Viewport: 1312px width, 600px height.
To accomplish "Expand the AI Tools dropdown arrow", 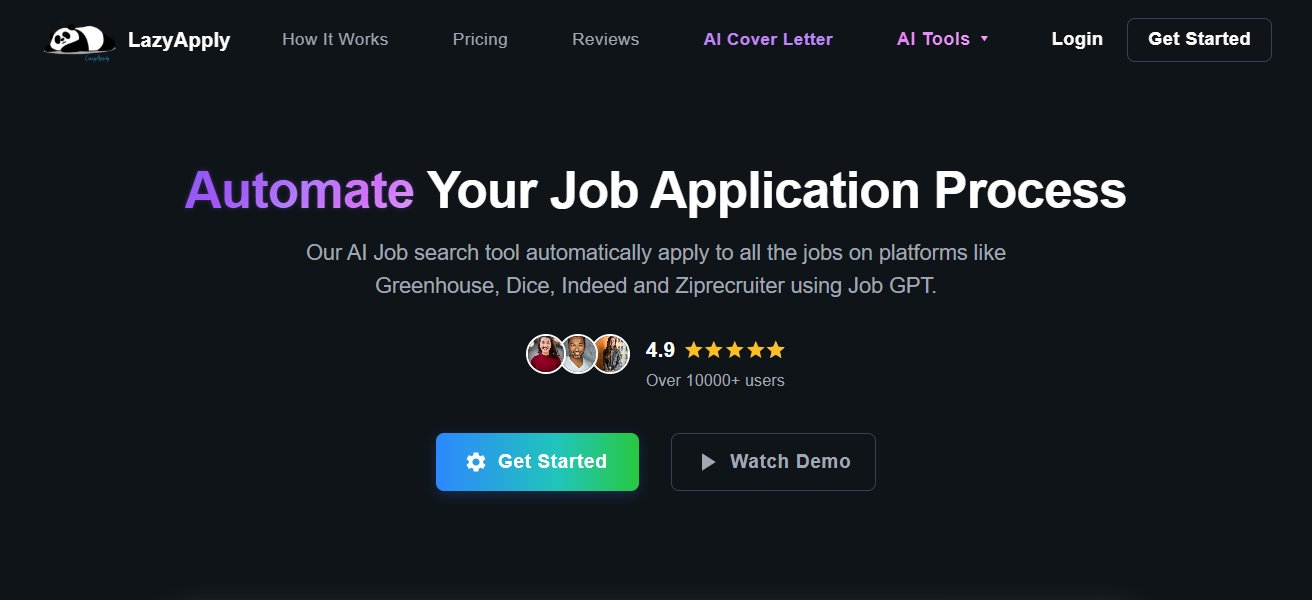I will coord(984,39).
